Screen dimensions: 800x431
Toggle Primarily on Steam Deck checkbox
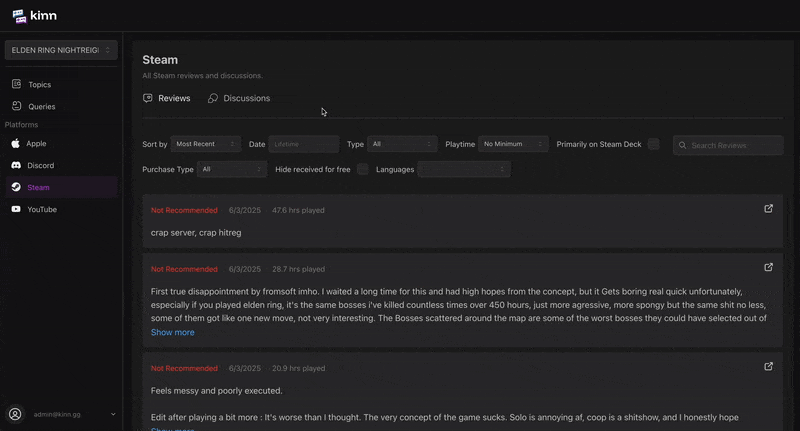click(x=654, y=144)
